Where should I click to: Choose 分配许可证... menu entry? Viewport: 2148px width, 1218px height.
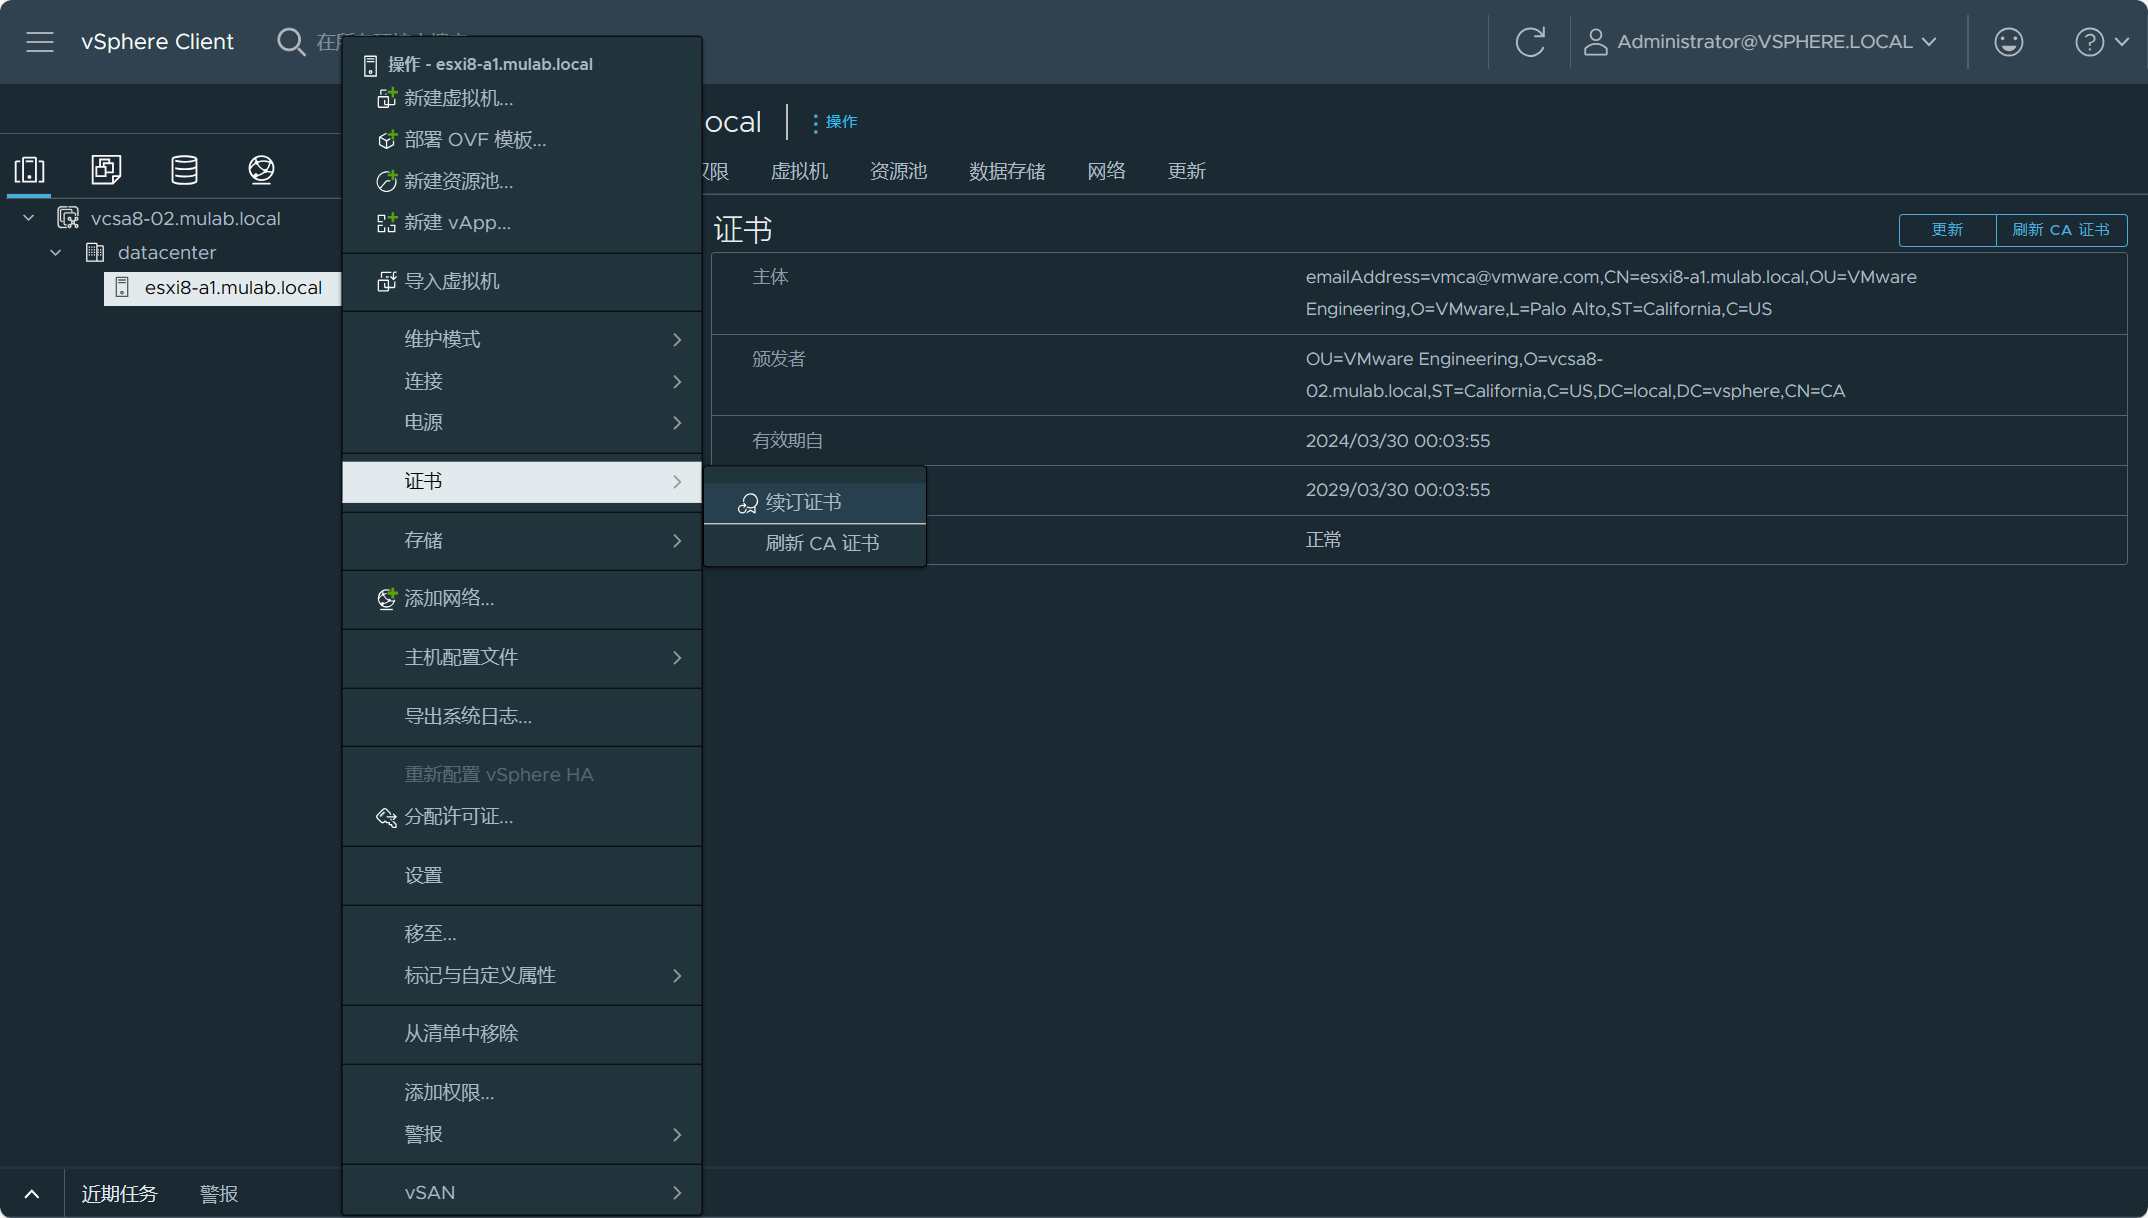pyautogui.click(x=522, y=816)
